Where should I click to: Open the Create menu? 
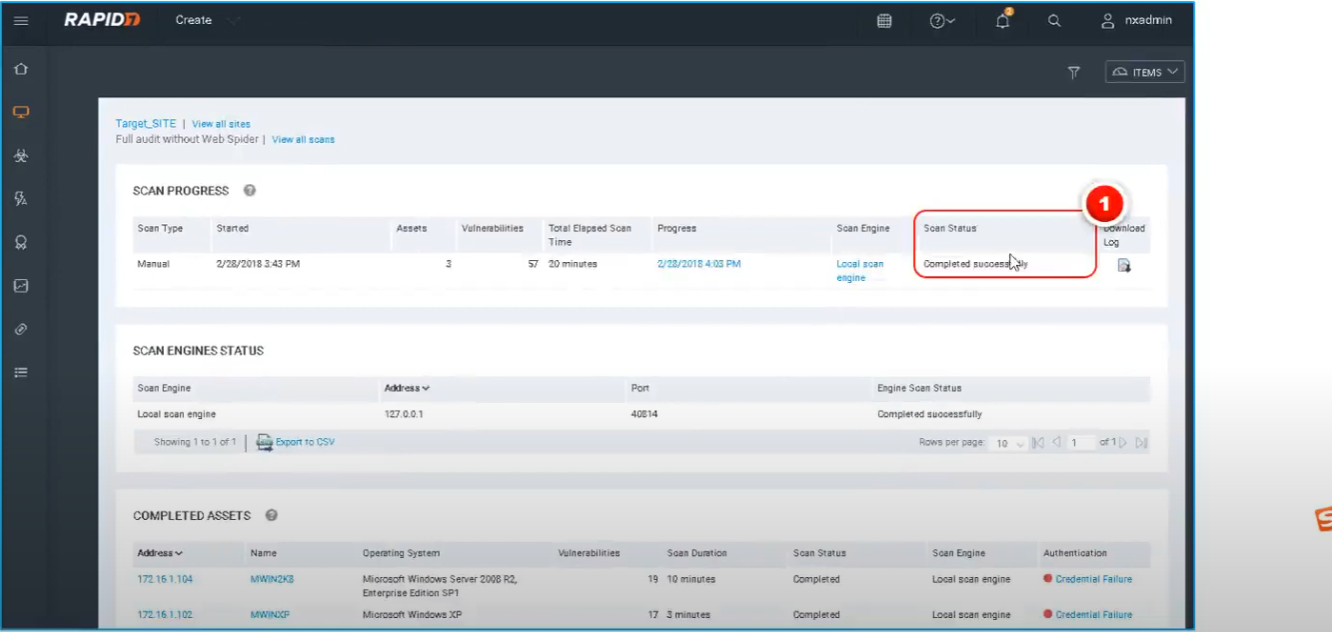click(x=207, y=20)
